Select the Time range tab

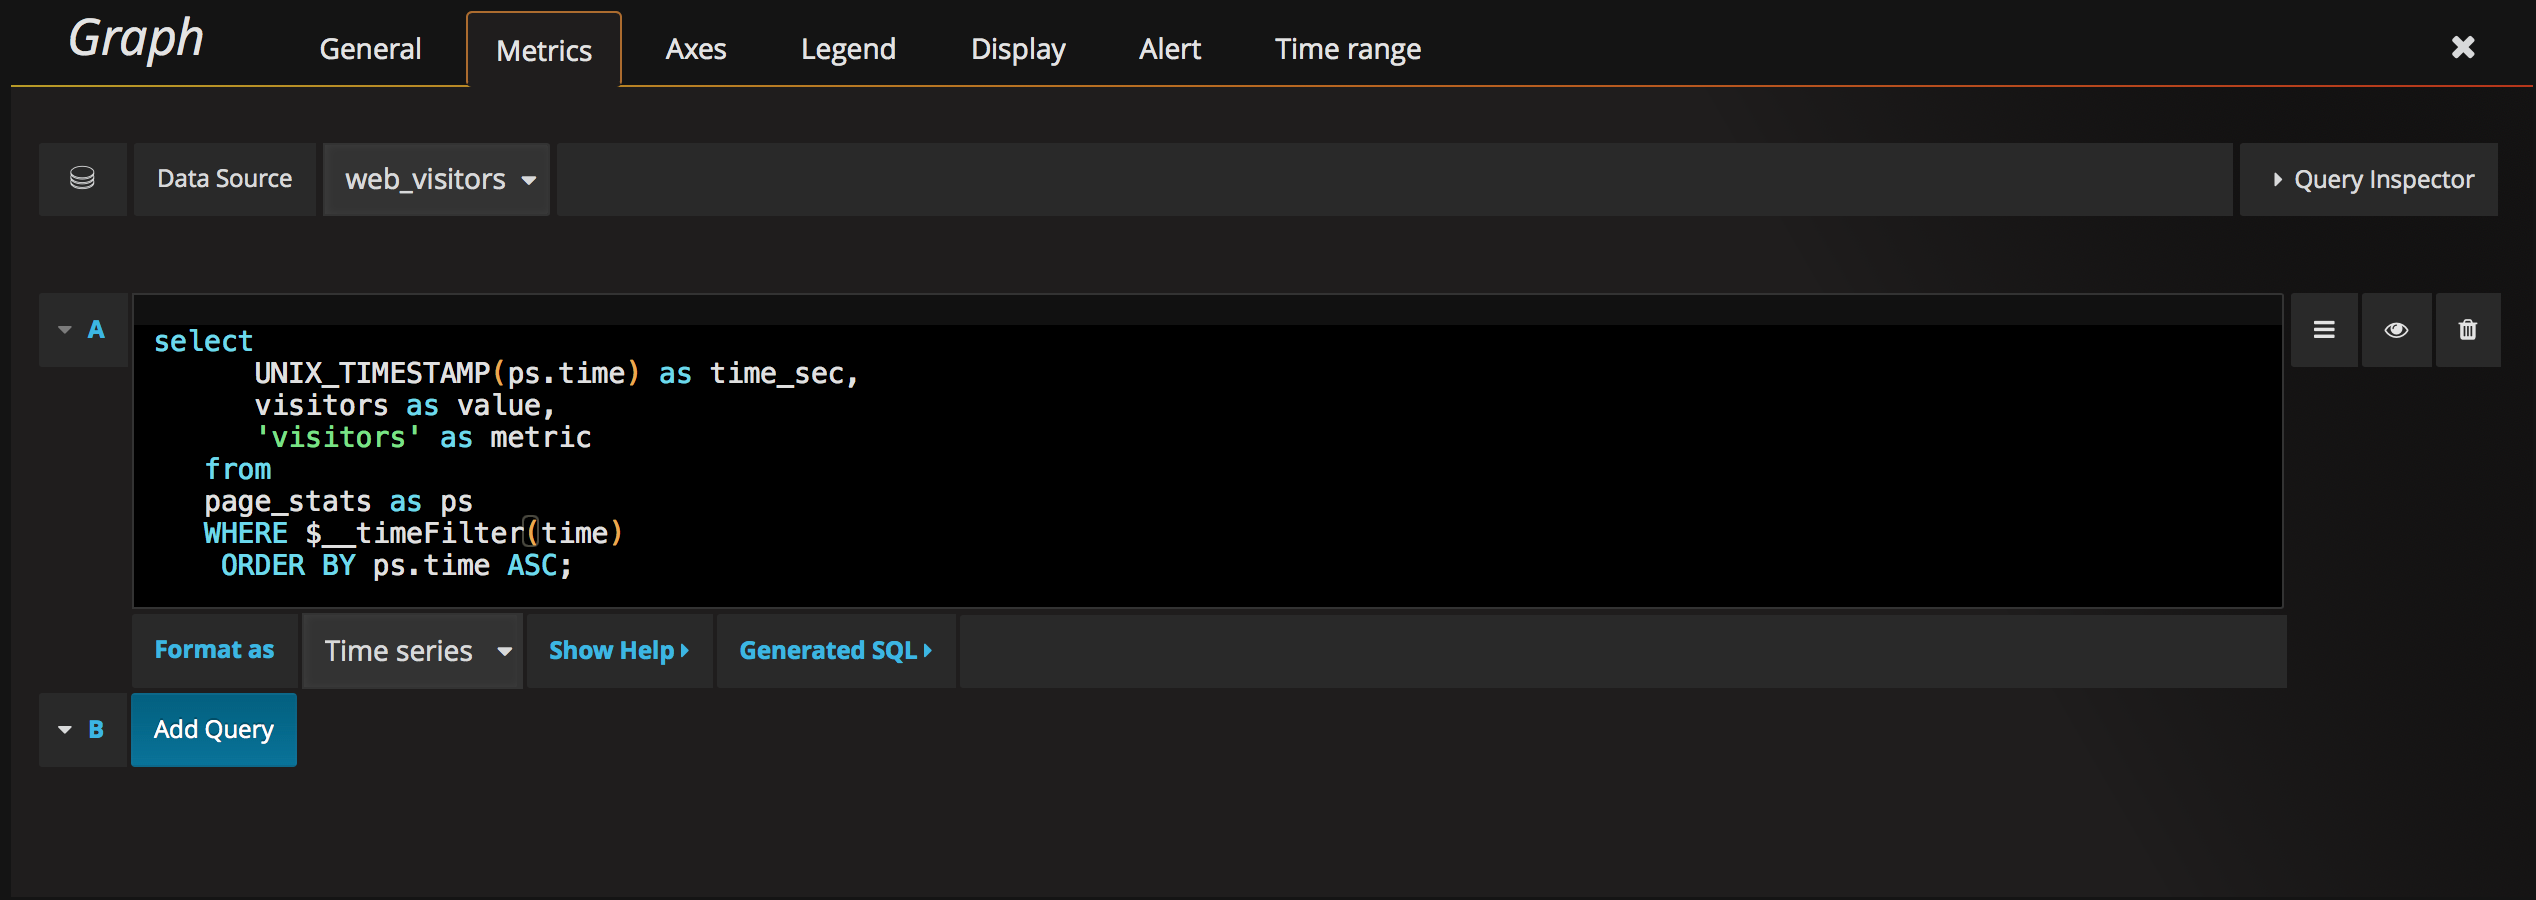point(1347,49)
